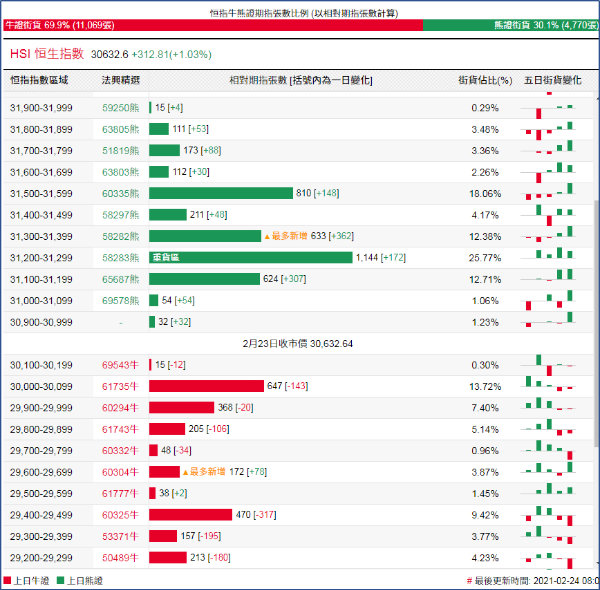600x590 pixels.
Task: Open warrant link 60335熊
Action: point(121,194)
